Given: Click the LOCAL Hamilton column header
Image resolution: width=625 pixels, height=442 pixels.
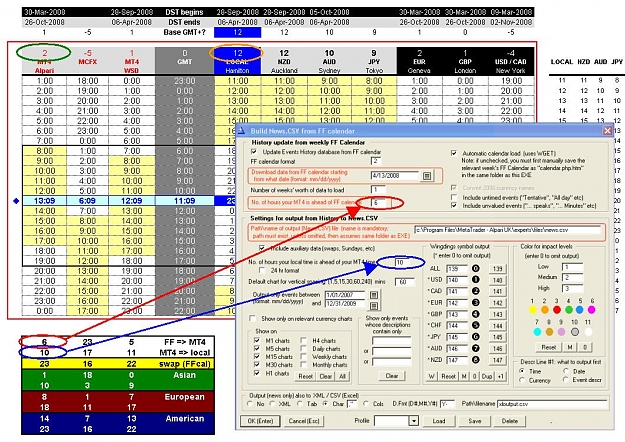Looking at the screenshot, I should (x=238, y=61).
